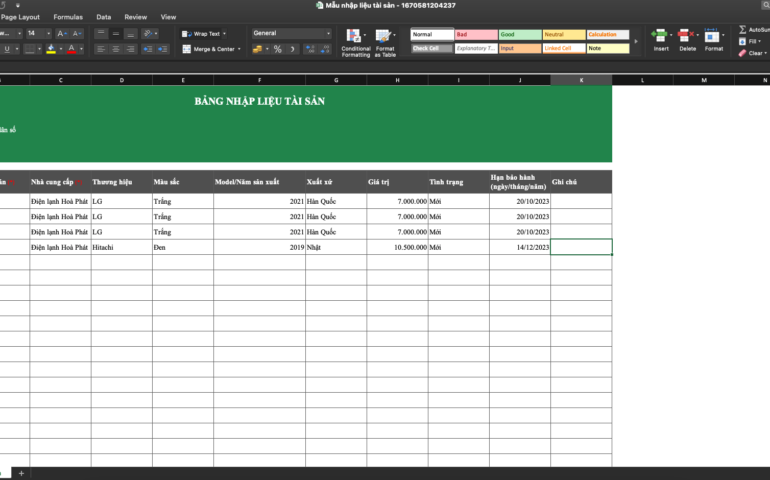Click Merge & Center button
Image resolution: width=770 pixels, height=480 pixels.
pyautogui.click(x=211, y=49)
